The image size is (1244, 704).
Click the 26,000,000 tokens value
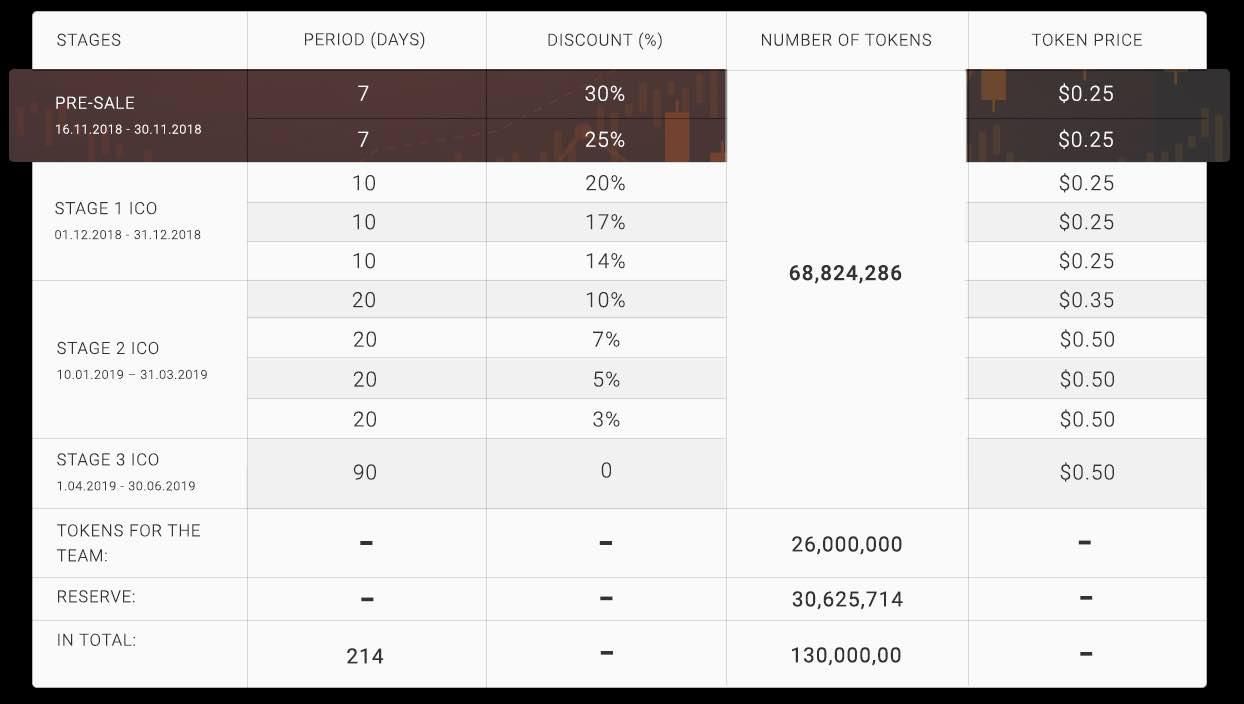pyautogui.click(x=847, y=545)
